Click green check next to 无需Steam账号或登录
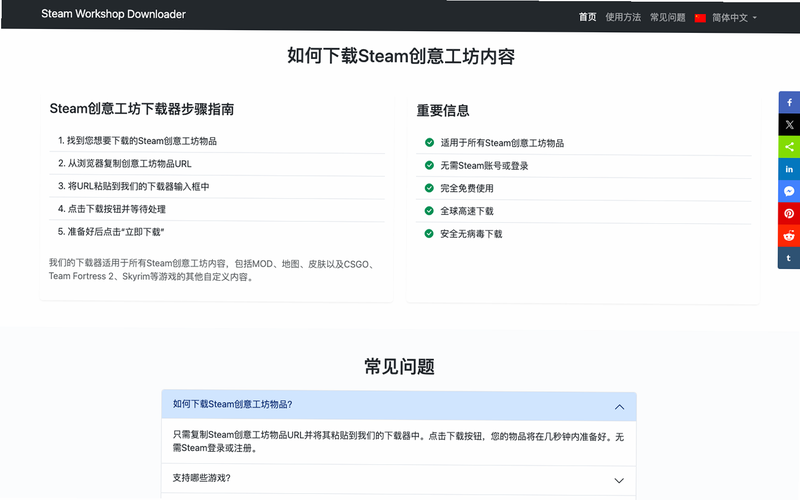This screenshot has width=800, height=500. click(429, 165)
